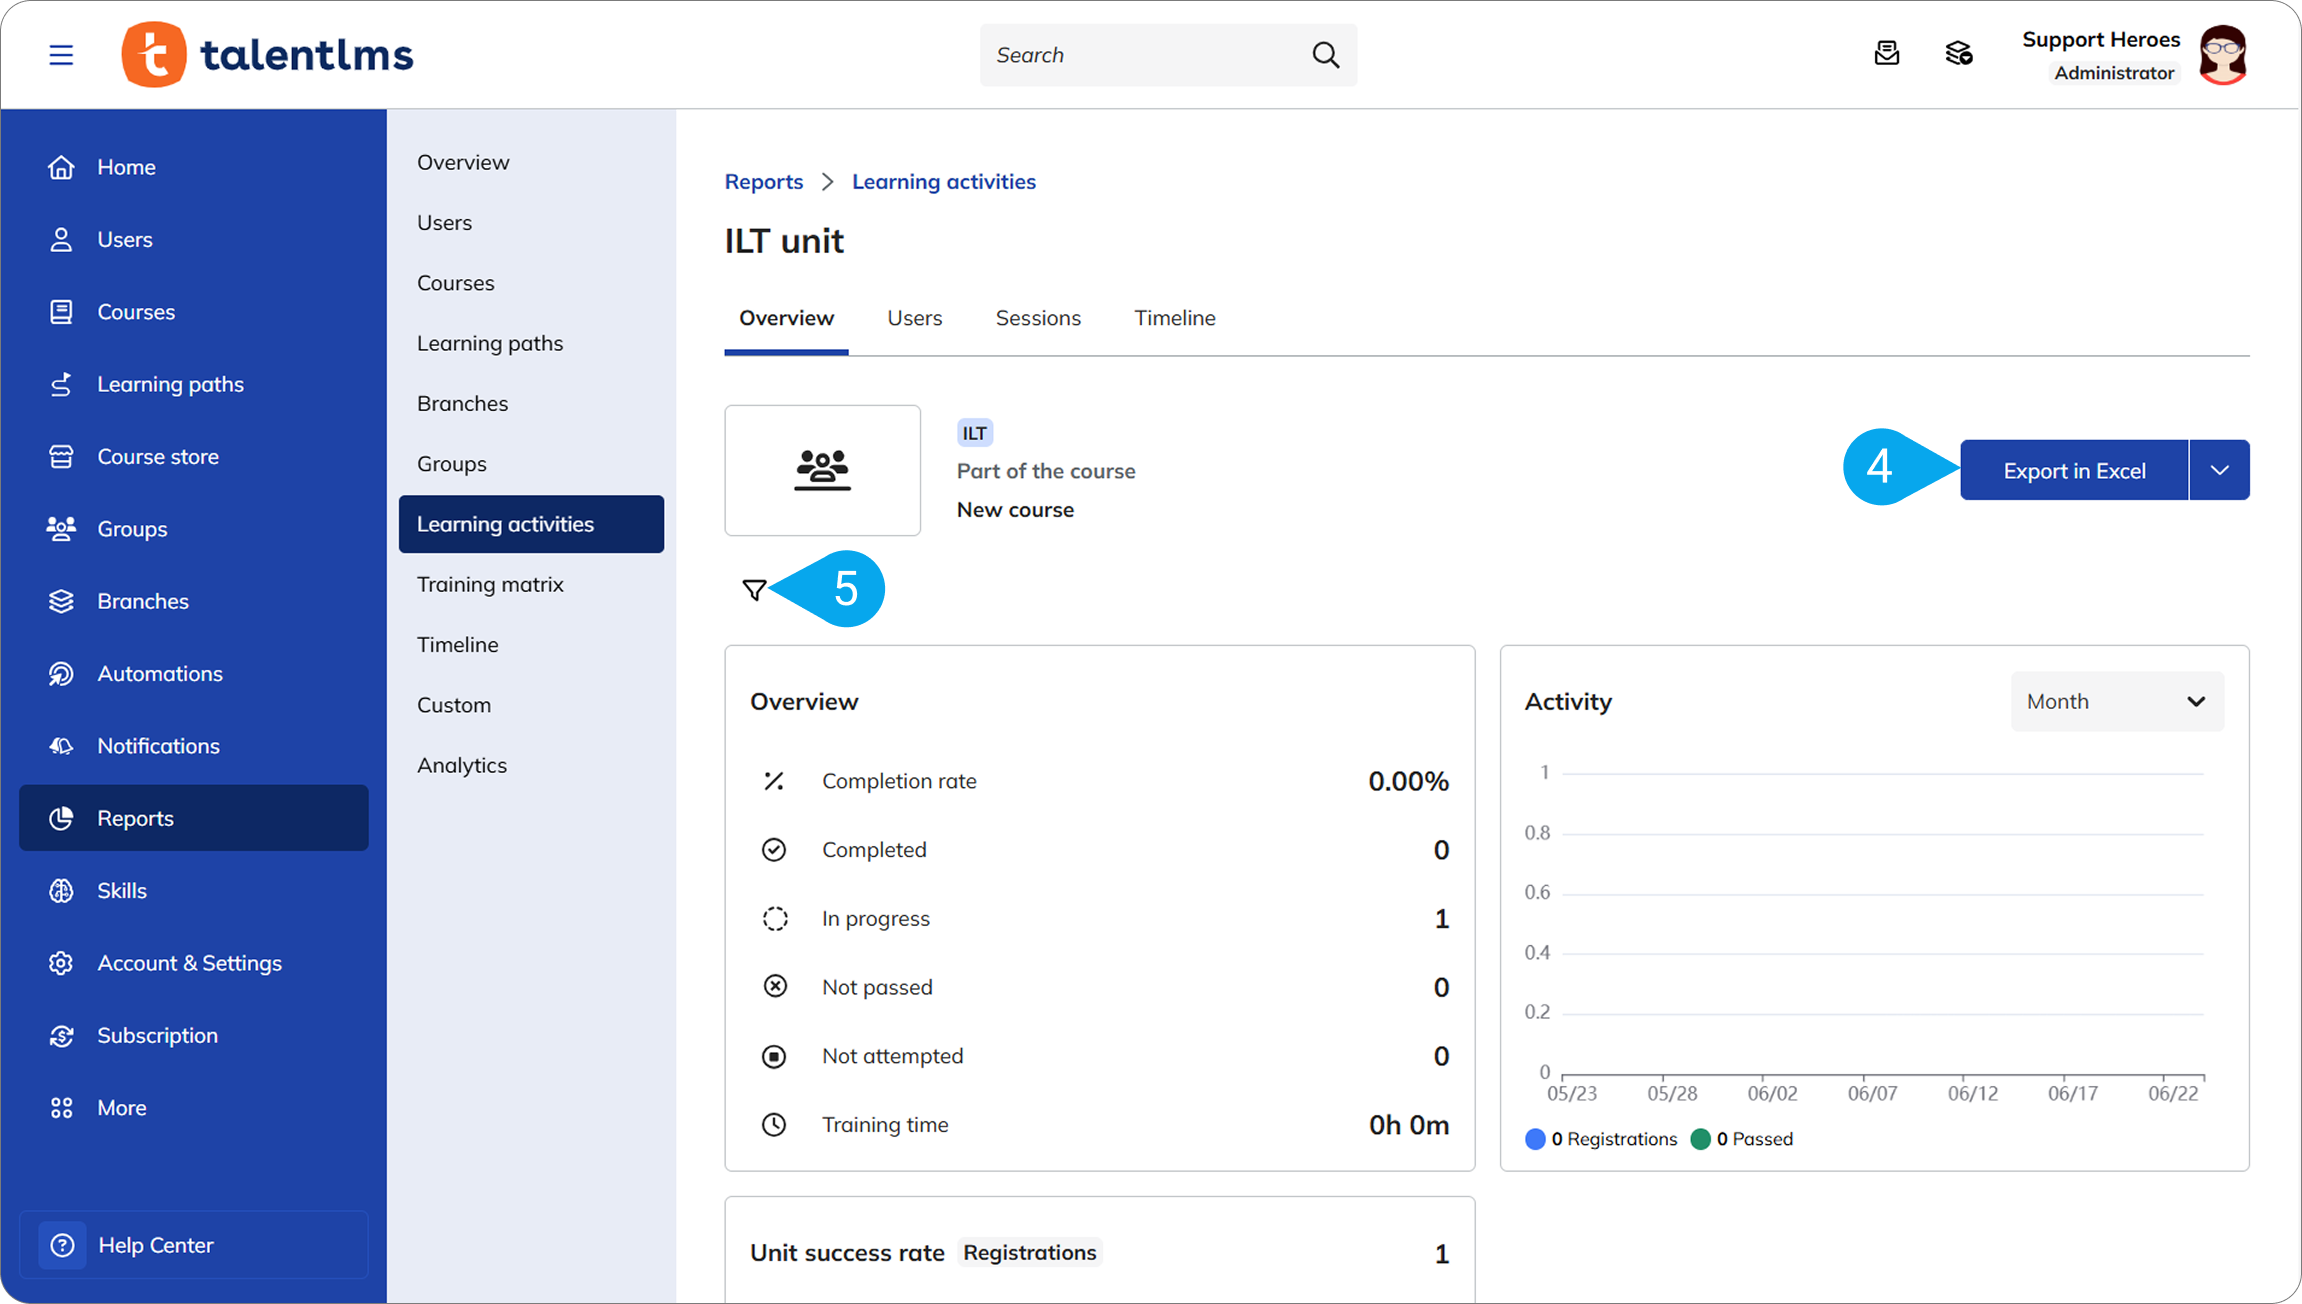Image resolution: width=2302 pixels, height=1304 pixels.
Task: Click the Training time clock icon
Action: click(x=774, y=1125)
